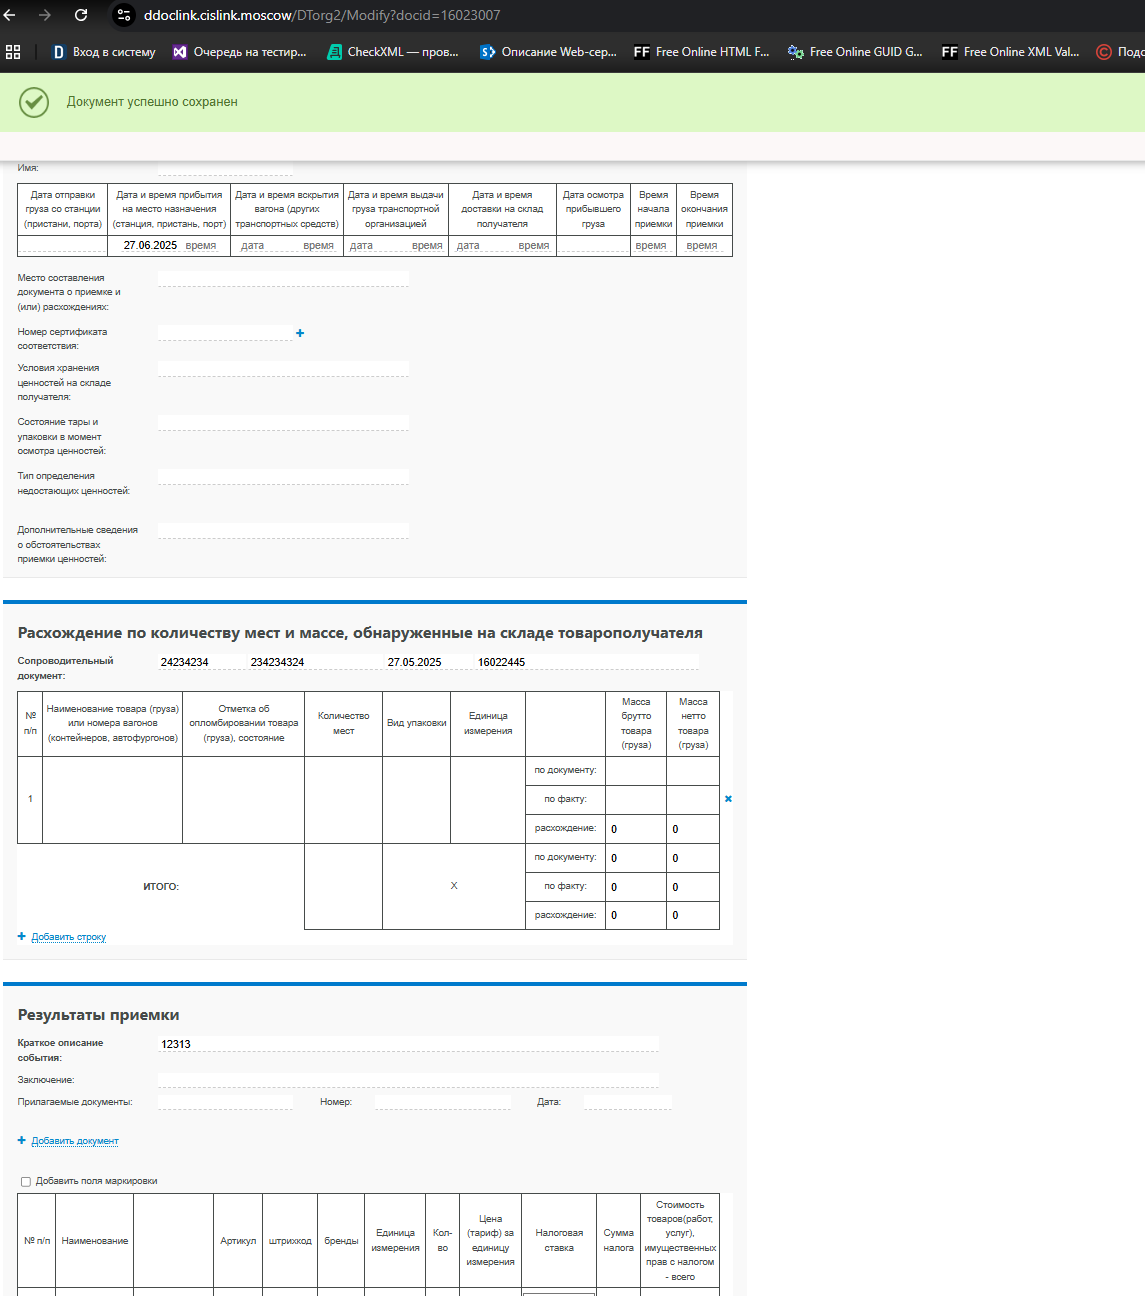1145x1296 pixels.
Task: Open site info icon in address bar
Action: click(x=124, y=15)
